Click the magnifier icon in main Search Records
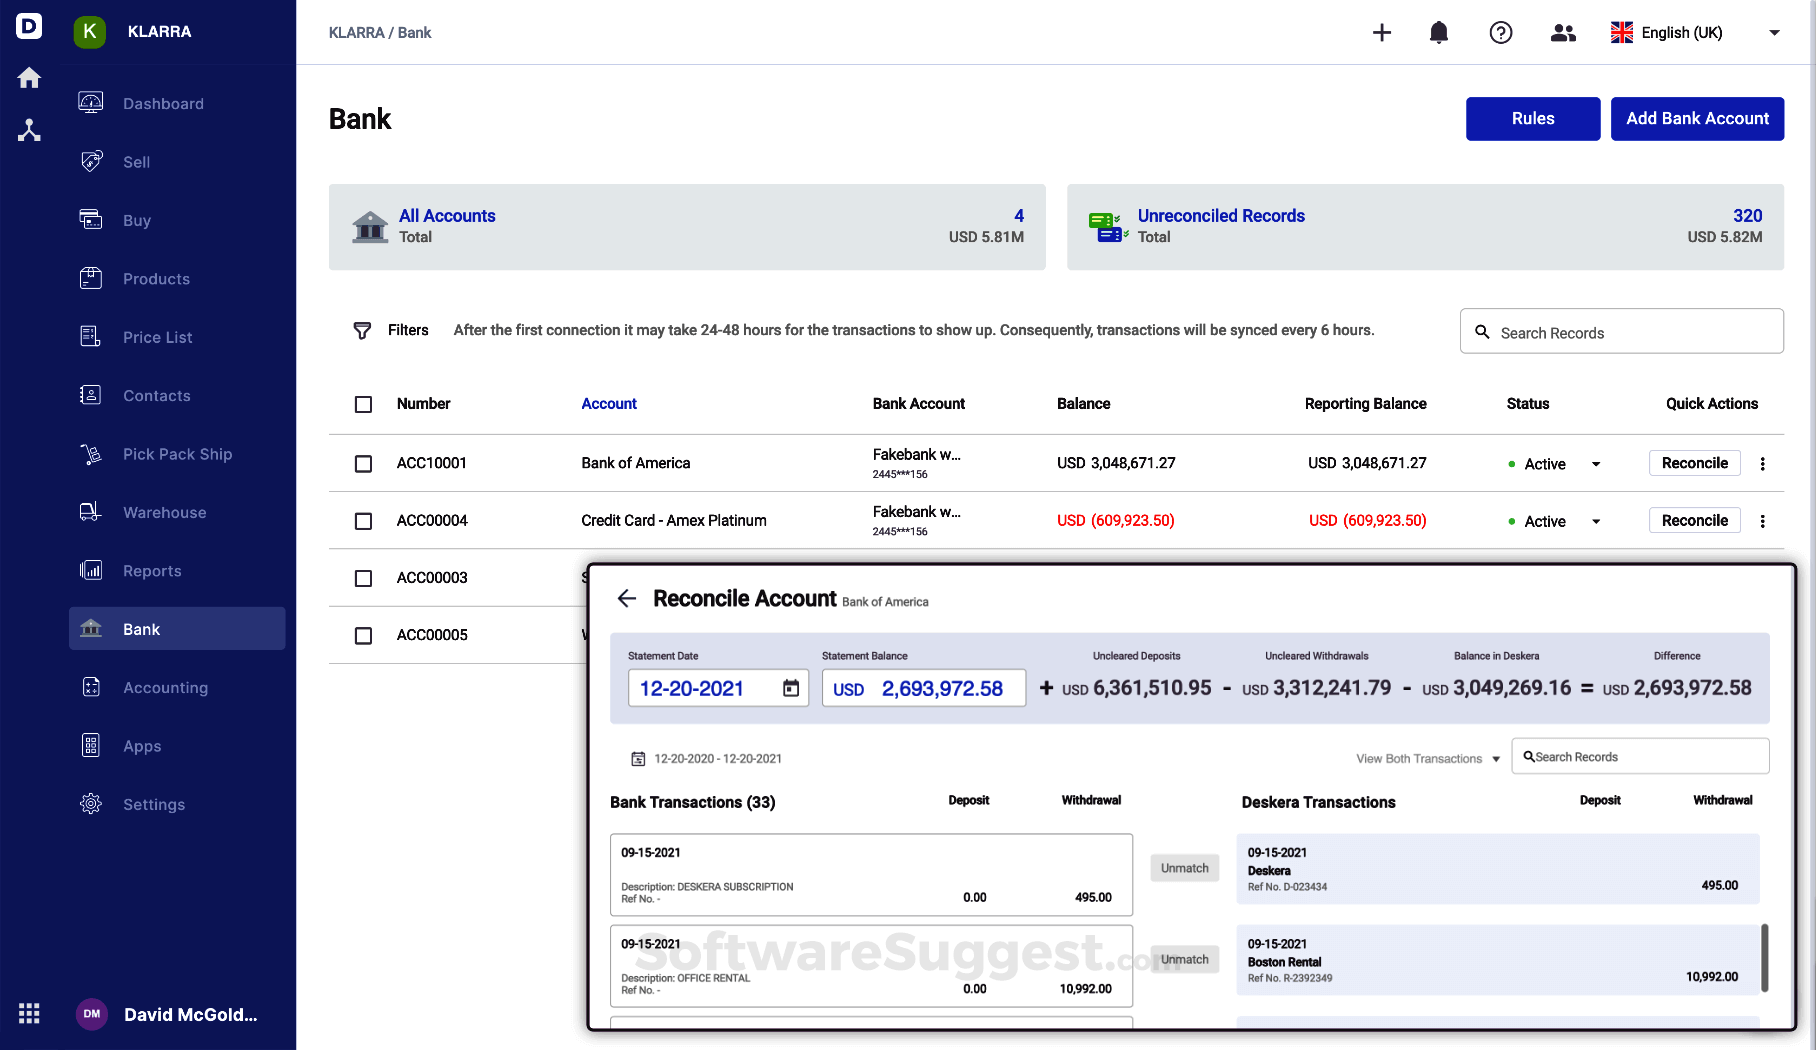This screenshot has height=1050, width=1816. pos(1482,332)
